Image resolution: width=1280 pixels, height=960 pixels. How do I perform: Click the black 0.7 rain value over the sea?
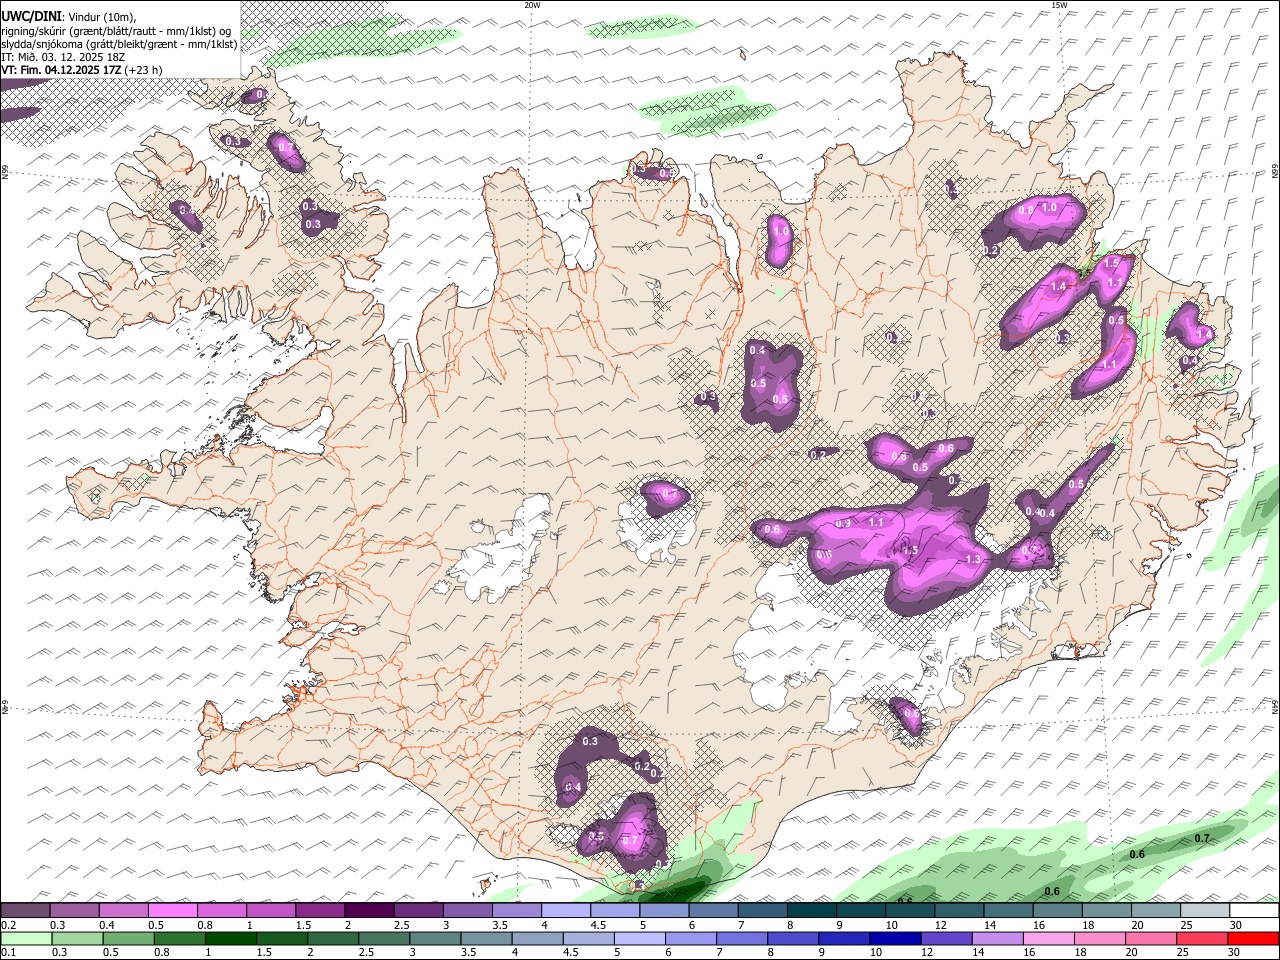pyautogui.click(x=1203, y=838)
